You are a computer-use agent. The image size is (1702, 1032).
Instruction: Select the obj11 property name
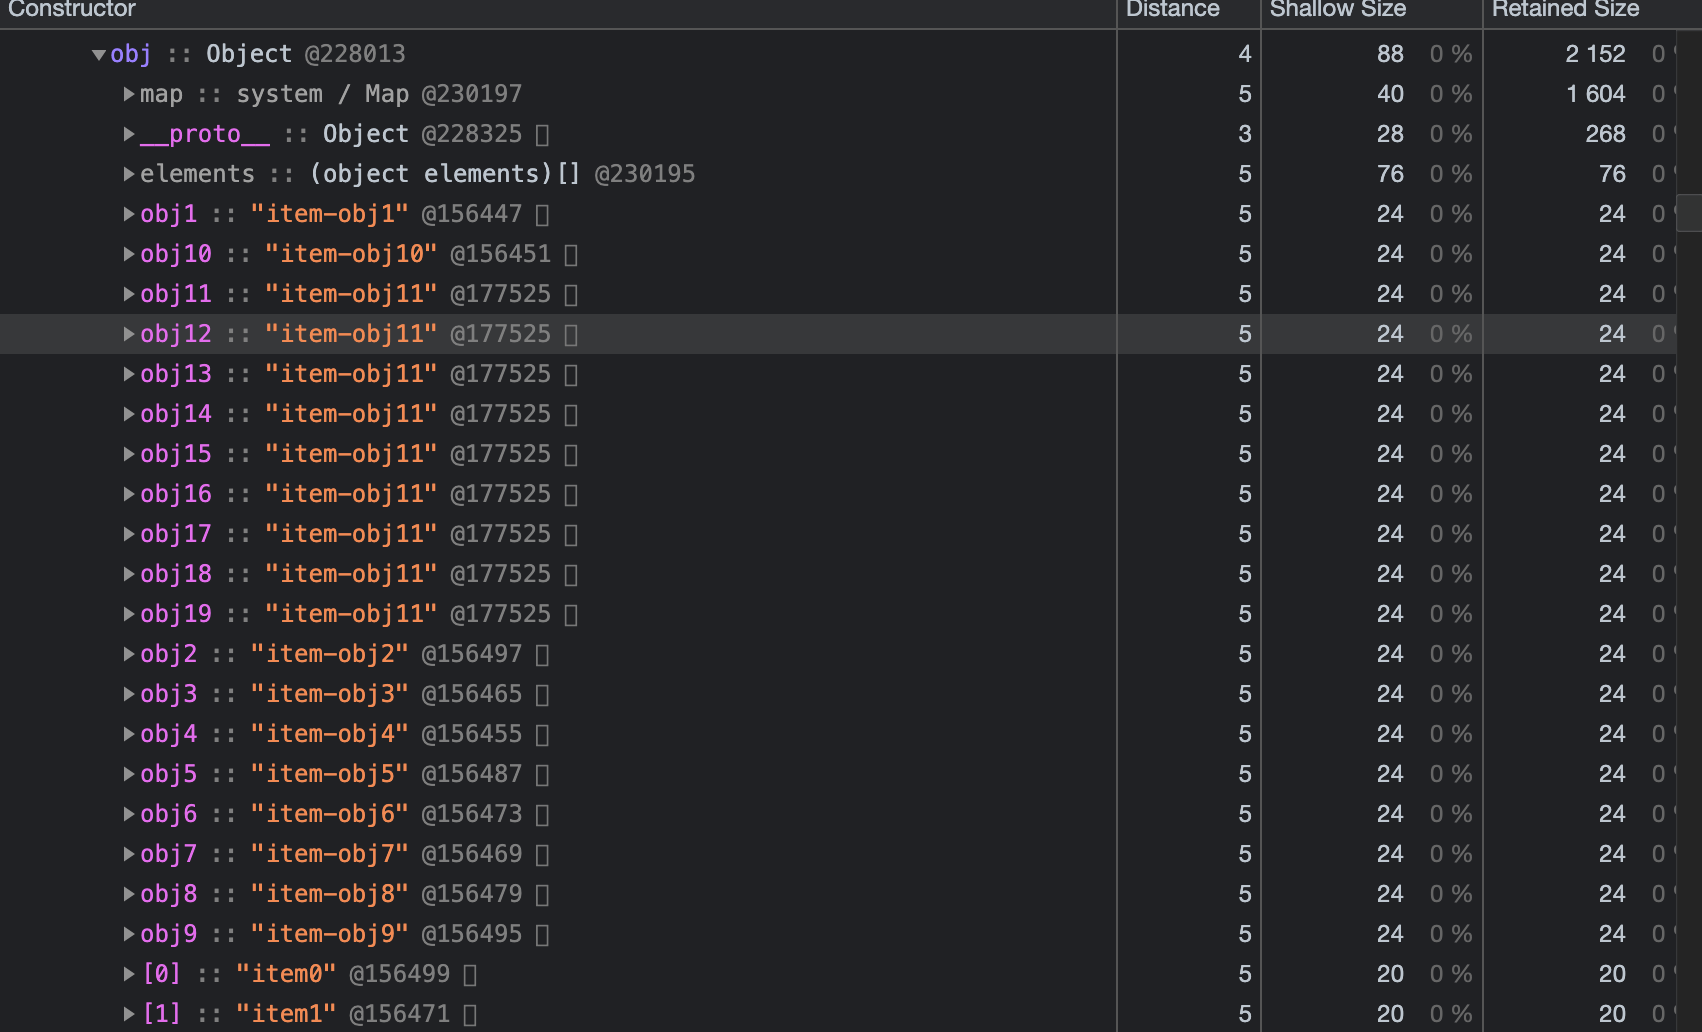tap(176, 294)
